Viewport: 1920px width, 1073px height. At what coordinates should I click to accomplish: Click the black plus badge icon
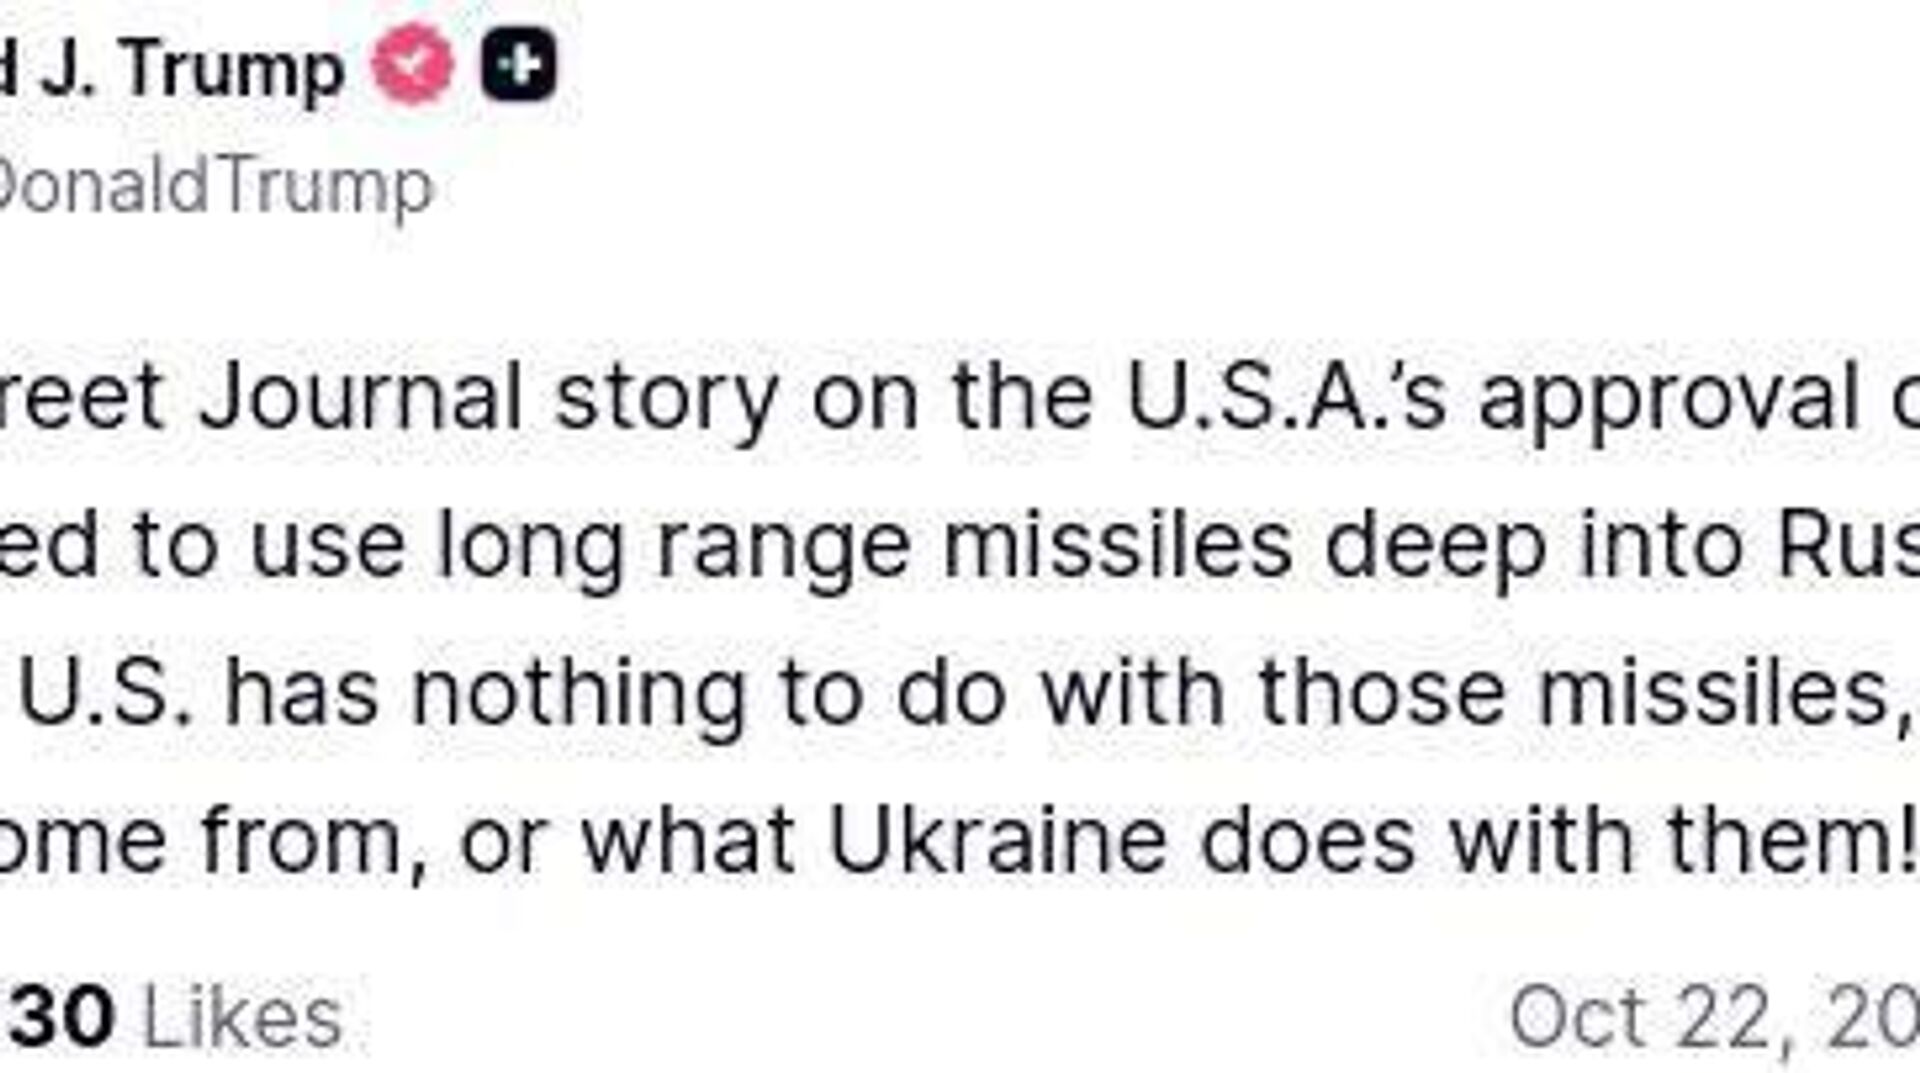[518, 65]
